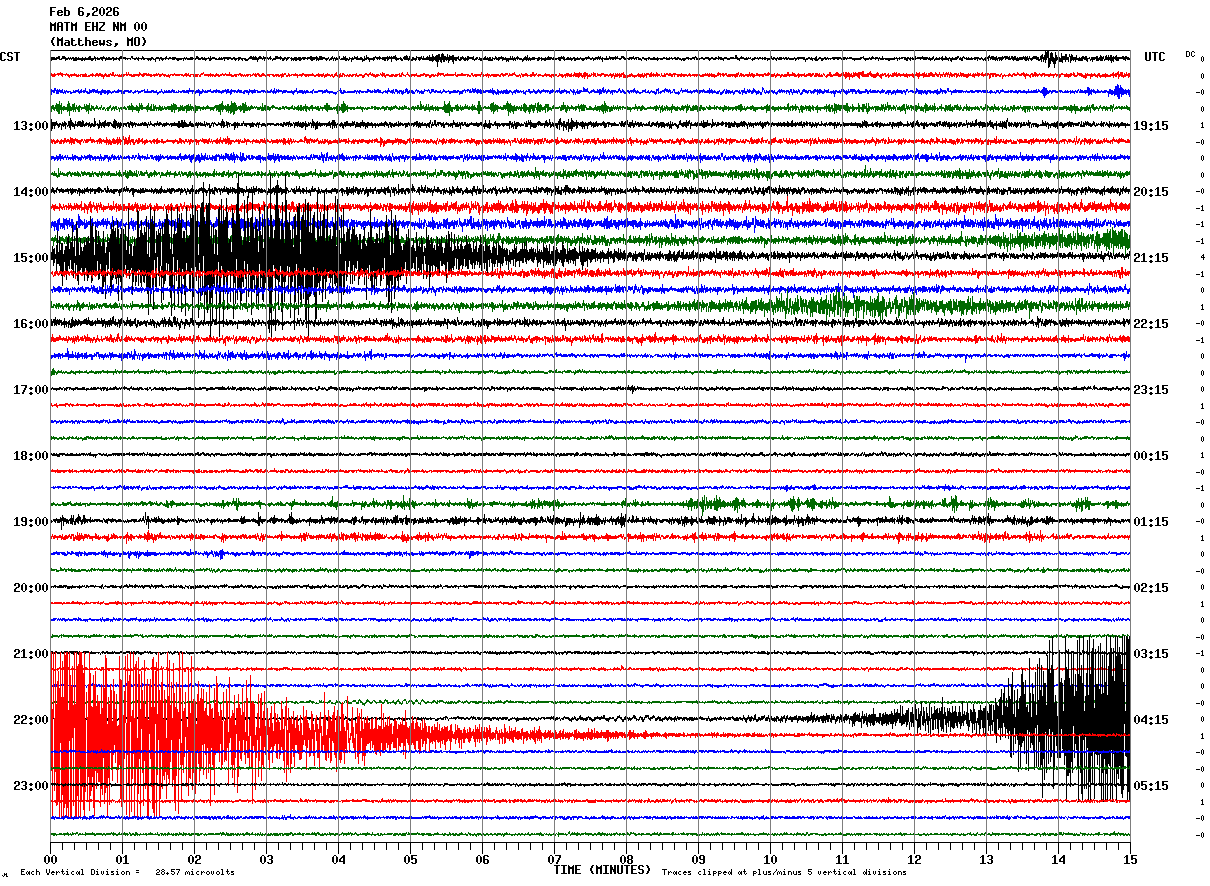Image resolution: width=1210 pixels, height=886 pixels.
Task: Click the "Each Vertical Division = 28.57 microvolts" note
Action: point(127,873)
